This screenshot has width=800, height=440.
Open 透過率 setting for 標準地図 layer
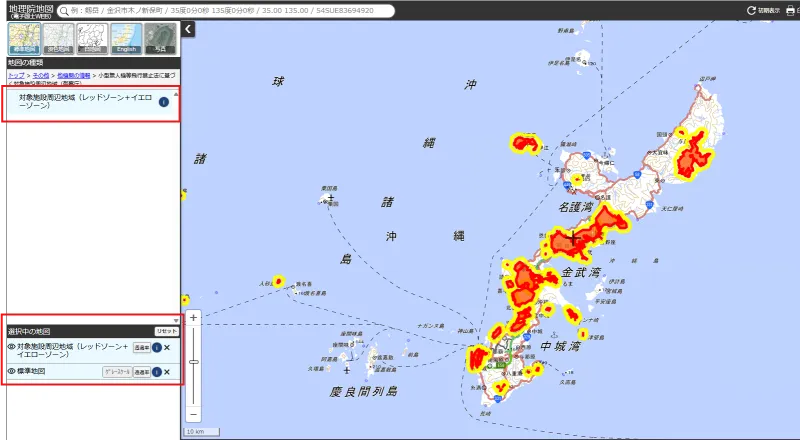click(x=142, y=372)
